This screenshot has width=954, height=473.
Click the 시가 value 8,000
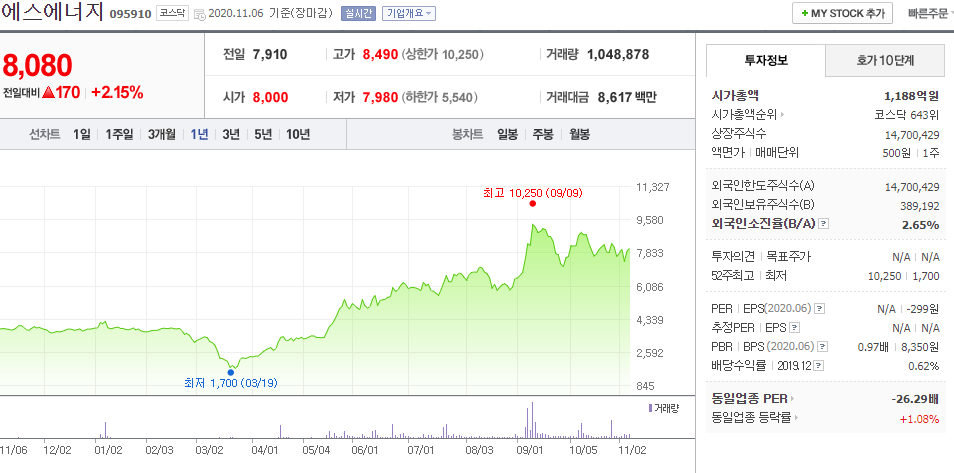tap(270, 97)
